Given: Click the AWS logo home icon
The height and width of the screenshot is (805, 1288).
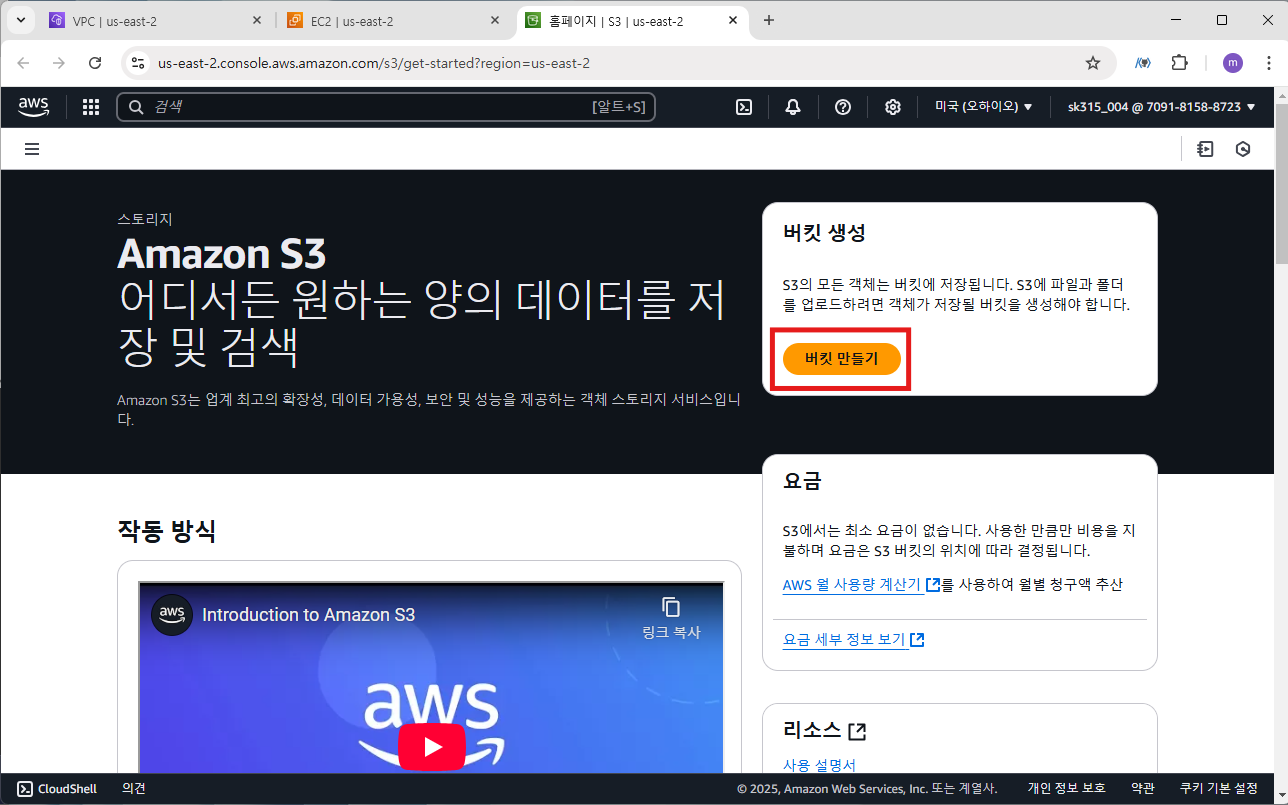Looking at the screenshot, I should click(33, 107).
